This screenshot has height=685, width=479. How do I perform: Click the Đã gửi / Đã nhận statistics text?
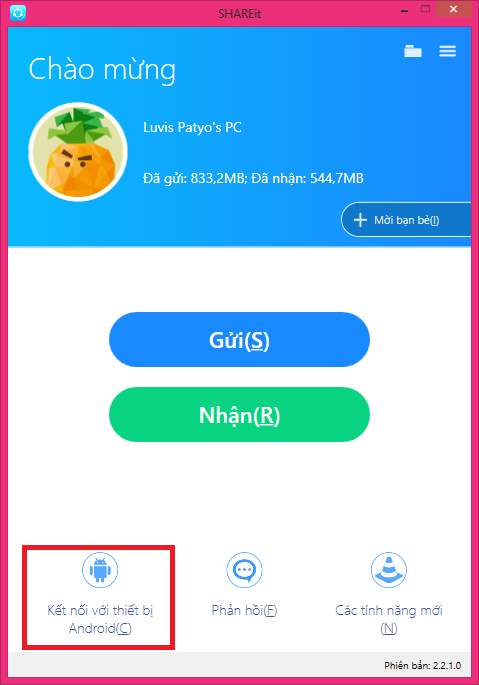coord(253,178)
